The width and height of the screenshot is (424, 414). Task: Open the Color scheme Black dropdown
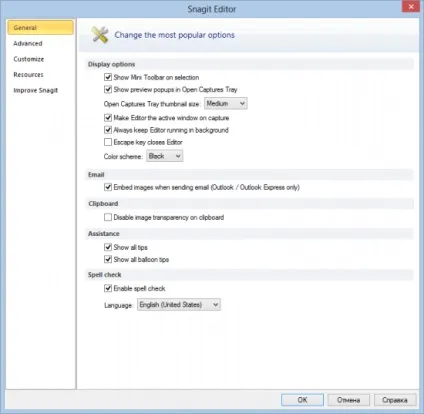(165, 156)
